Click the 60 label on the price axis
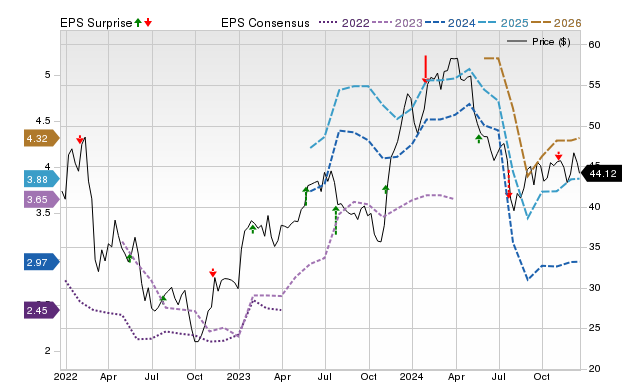The image size is (640, 382). click(x=595, y=44)
